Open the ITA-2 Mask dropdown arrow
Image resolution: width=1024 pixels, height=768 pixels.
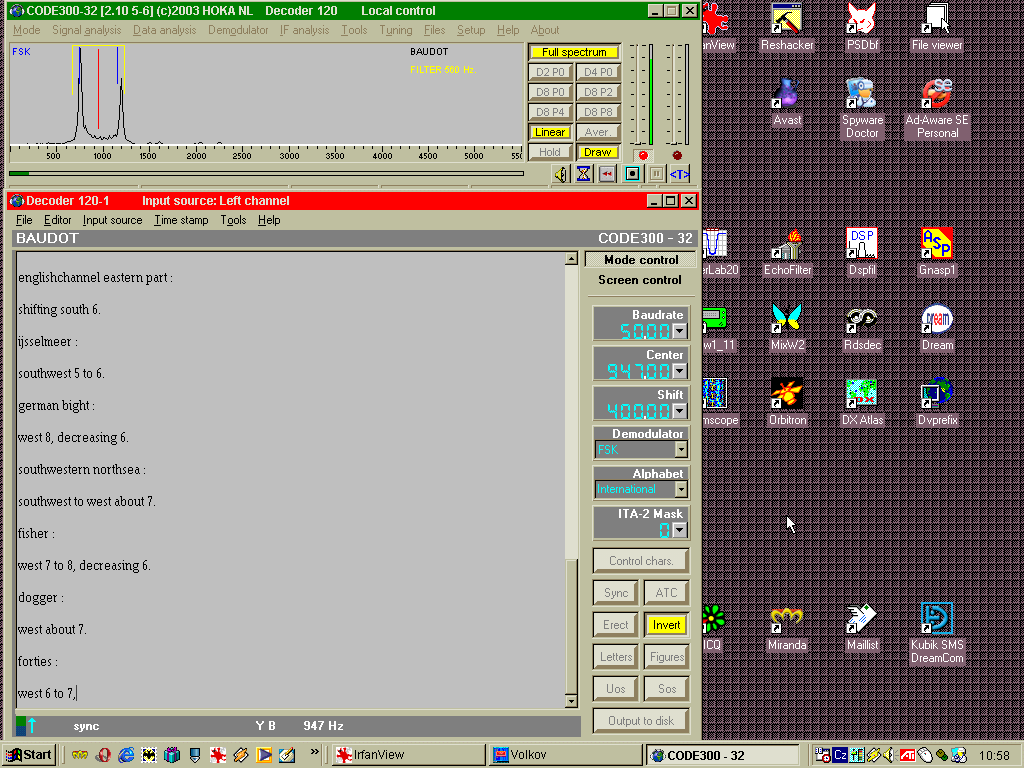(680, 530)
